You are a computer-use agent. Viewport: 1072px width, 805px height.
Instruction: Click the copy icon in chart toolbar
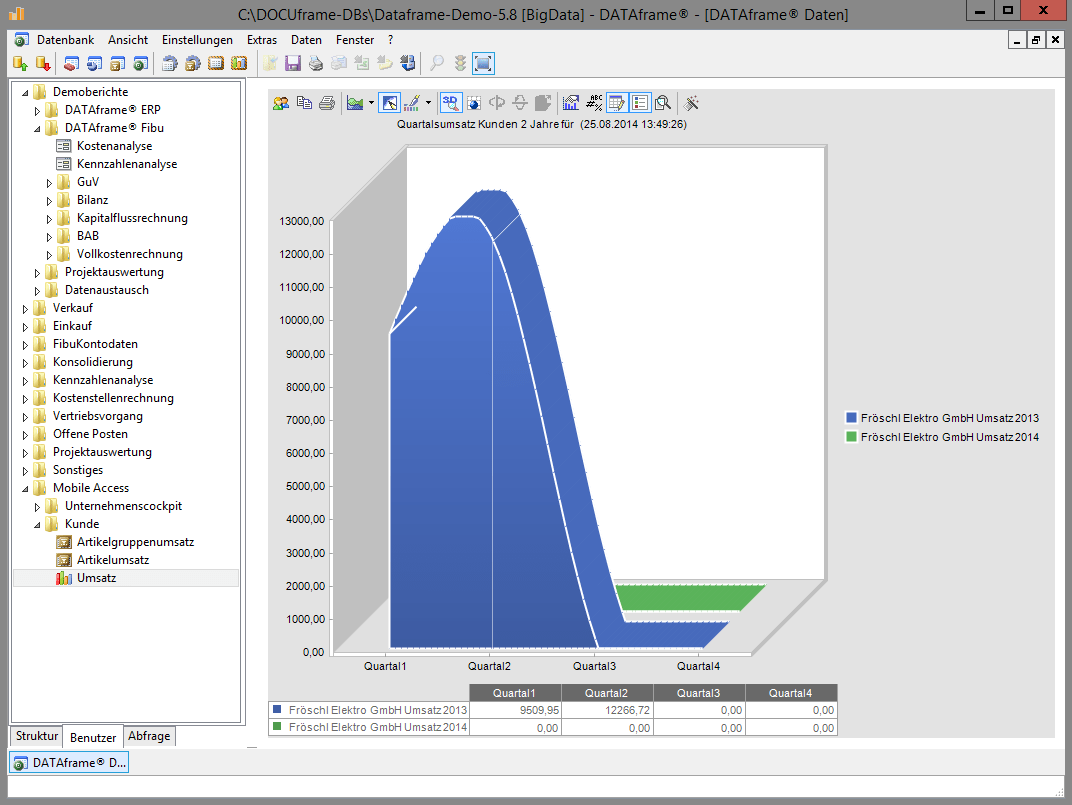(x=304, y=102)
